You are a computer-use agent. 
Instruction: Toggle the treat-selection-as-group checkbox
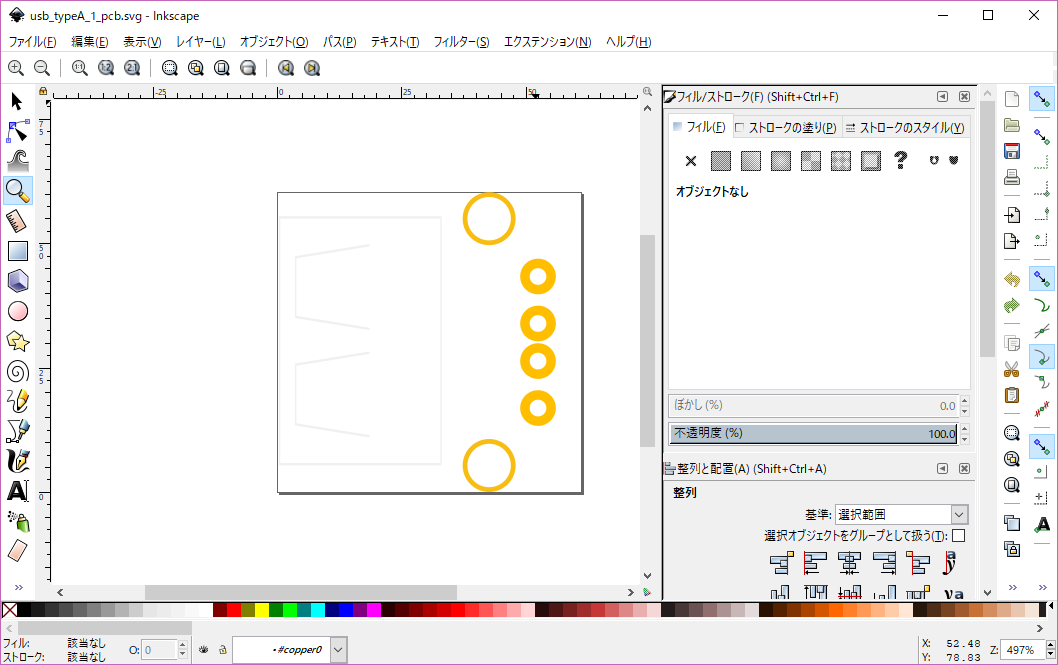point(958,536)
